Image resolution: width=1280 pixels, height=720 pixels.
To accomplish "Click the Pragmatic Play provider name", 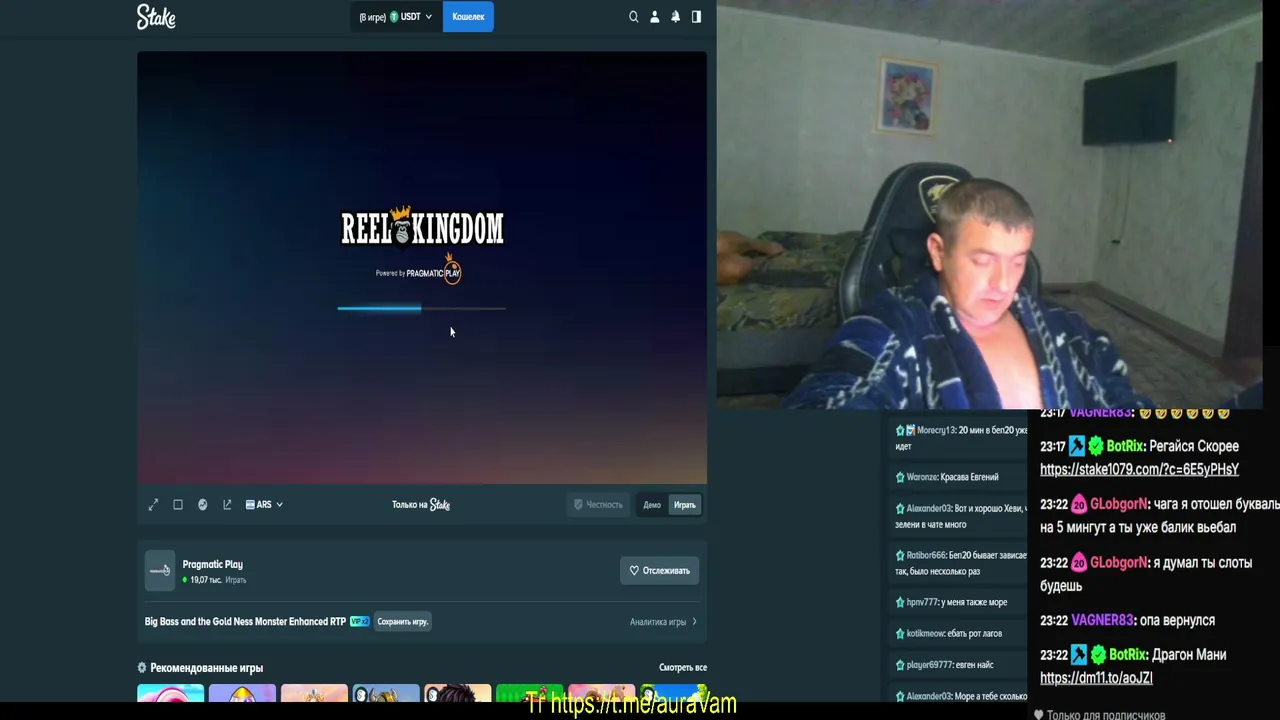I will [212, 565].
